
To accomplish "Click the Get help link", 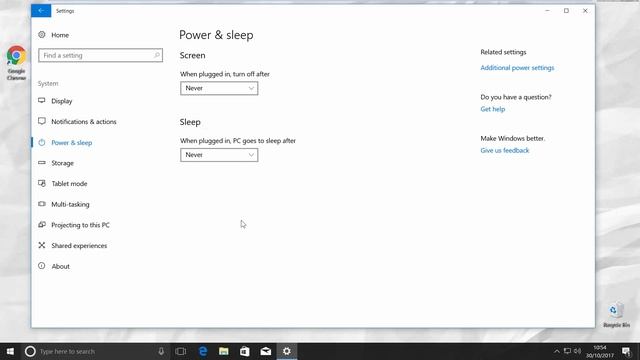I will [x=493, y=109].
